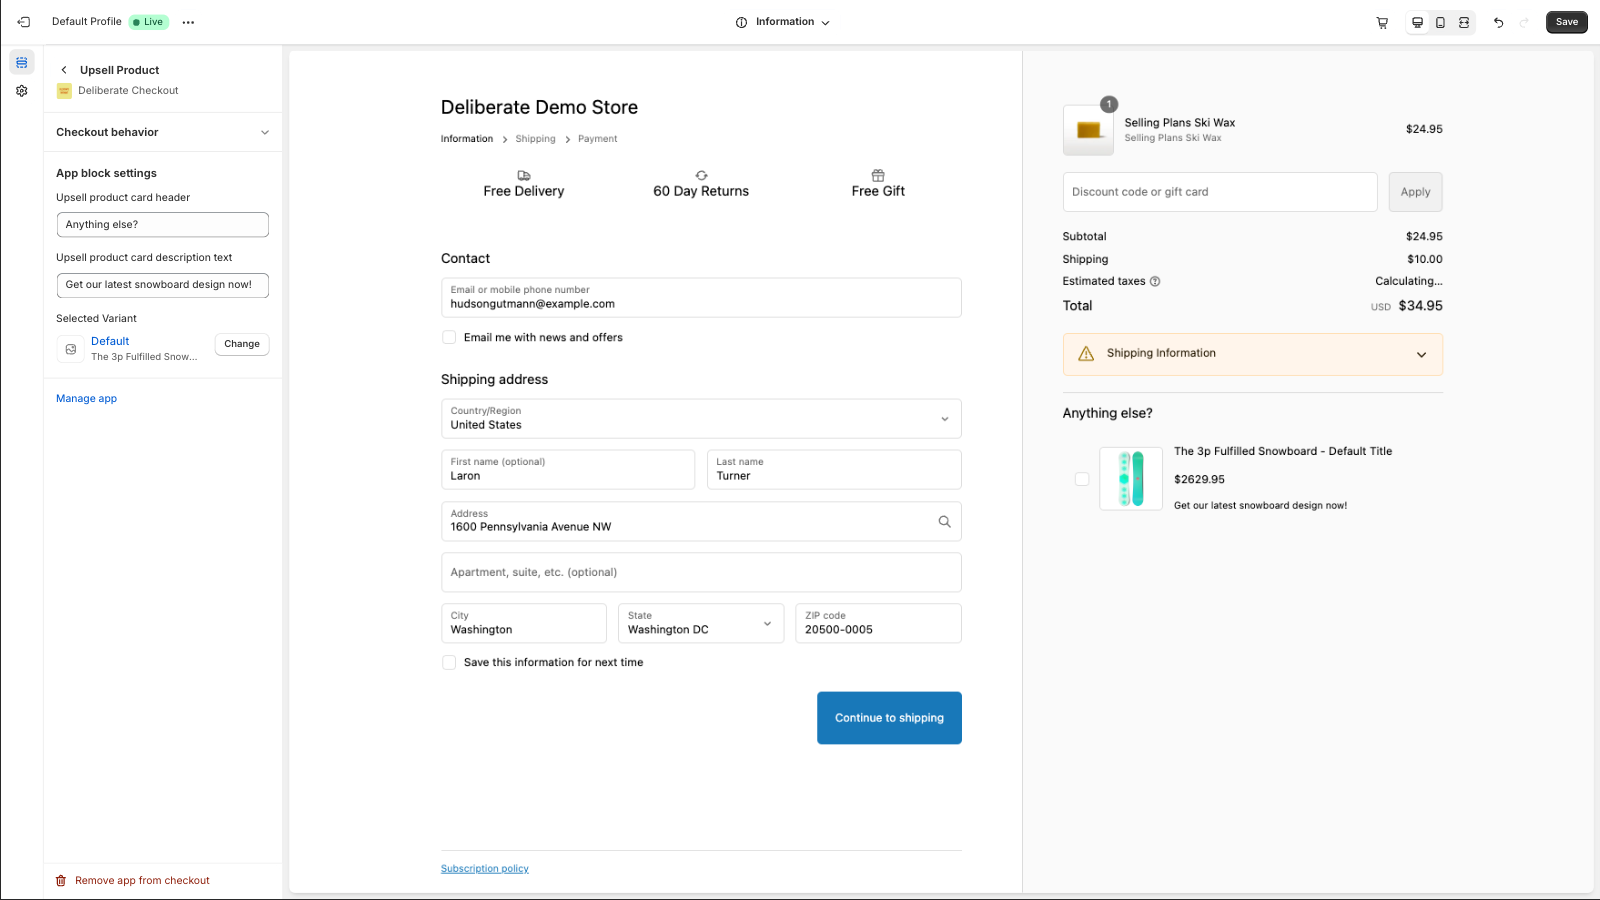1600x900 pixels.
Task: Click the Continue to shipping button
Action: (x=889, y=718)
